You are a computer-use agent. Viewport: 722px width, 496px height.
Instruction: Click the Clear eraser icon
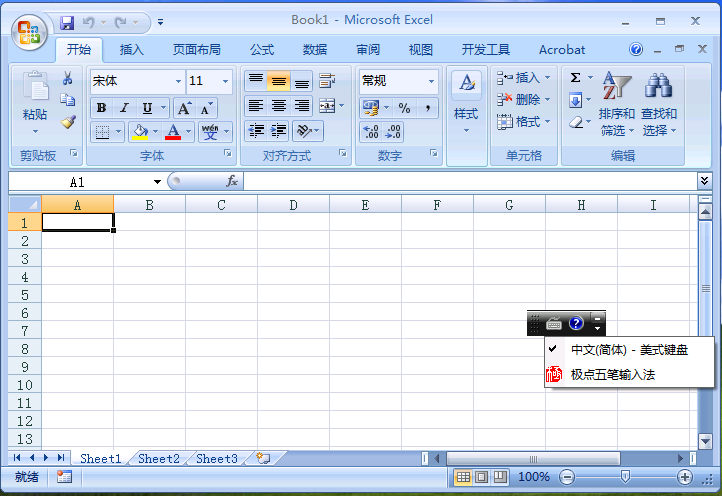click(x=576, y=122)
